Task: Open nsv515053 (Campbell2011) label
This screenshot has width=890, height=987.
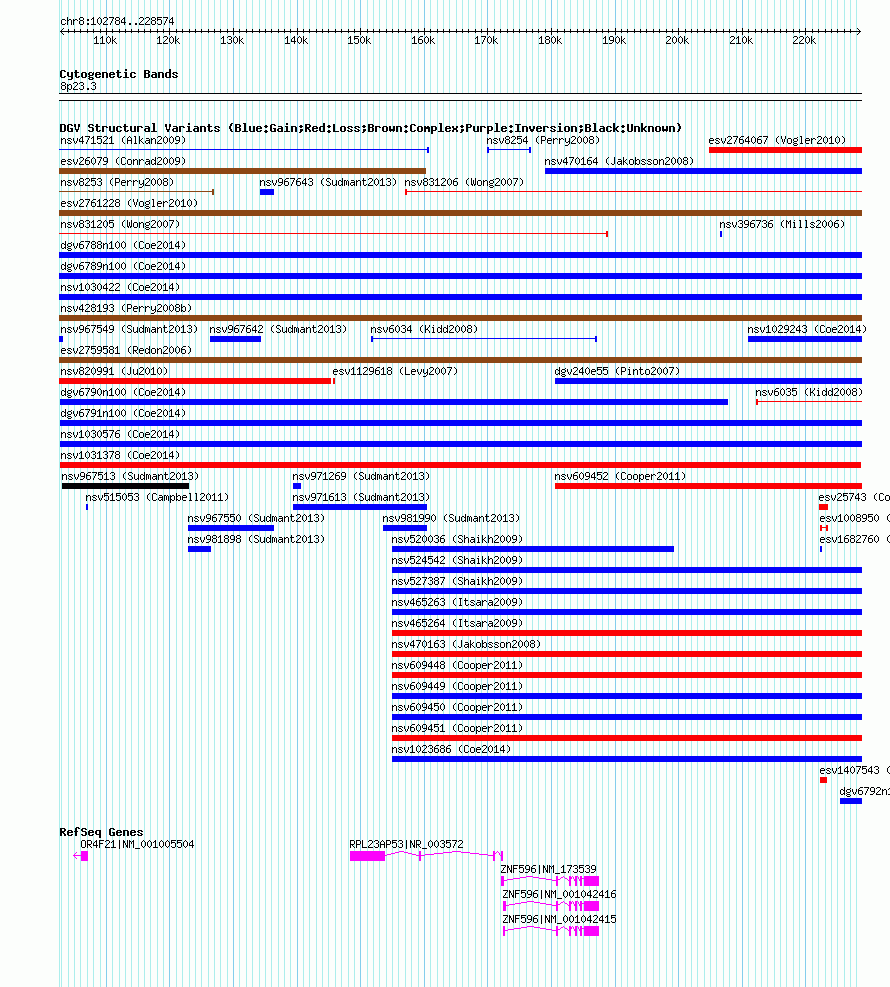Action: click(x=157, y=497)
